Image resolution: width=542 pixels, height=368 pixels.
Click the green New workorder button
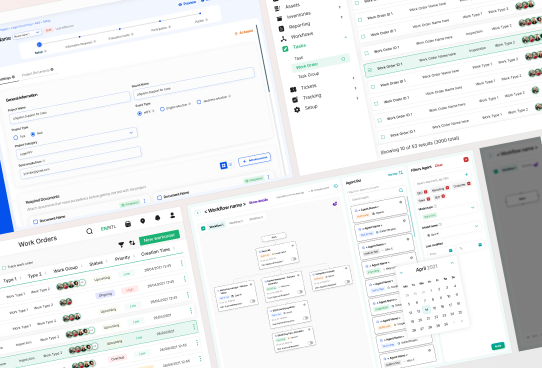[x=160, y=237]
